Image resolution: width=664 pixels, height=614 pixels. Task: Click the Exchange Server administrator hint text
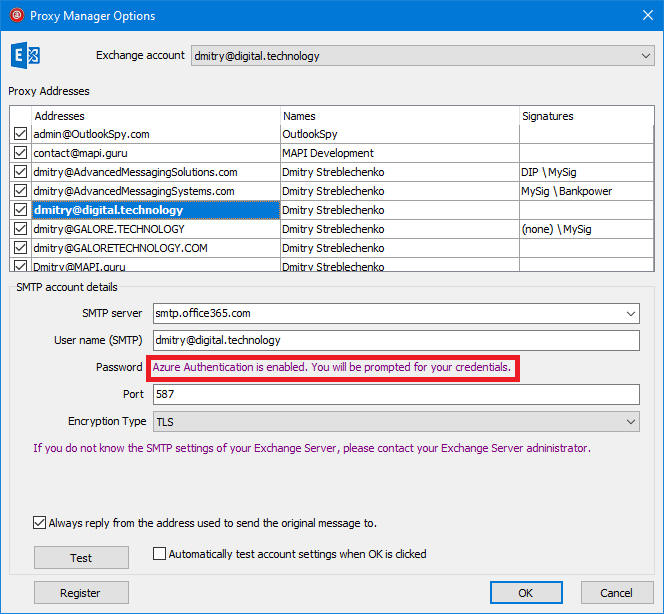click(312, 448)
